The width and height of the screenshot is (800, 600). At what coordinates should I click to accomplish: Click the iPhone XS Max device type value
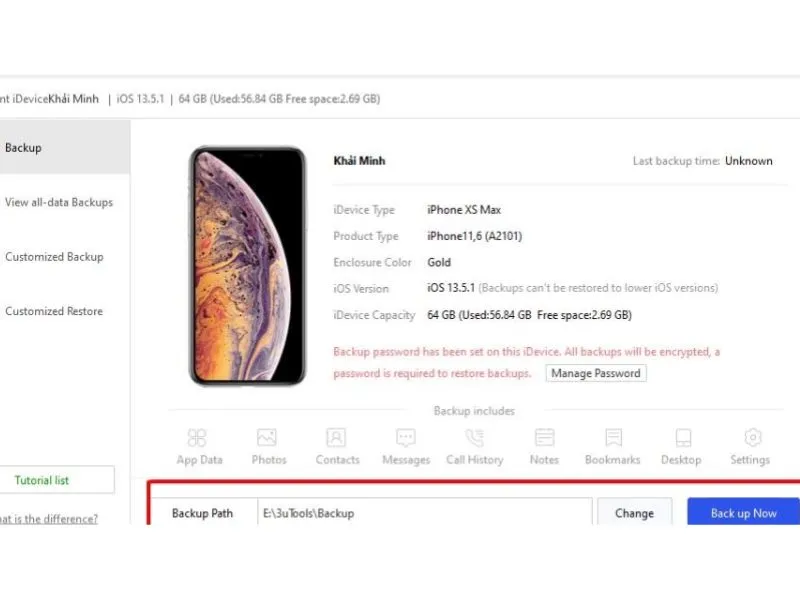pyautogui.click(x=464, y=210)
